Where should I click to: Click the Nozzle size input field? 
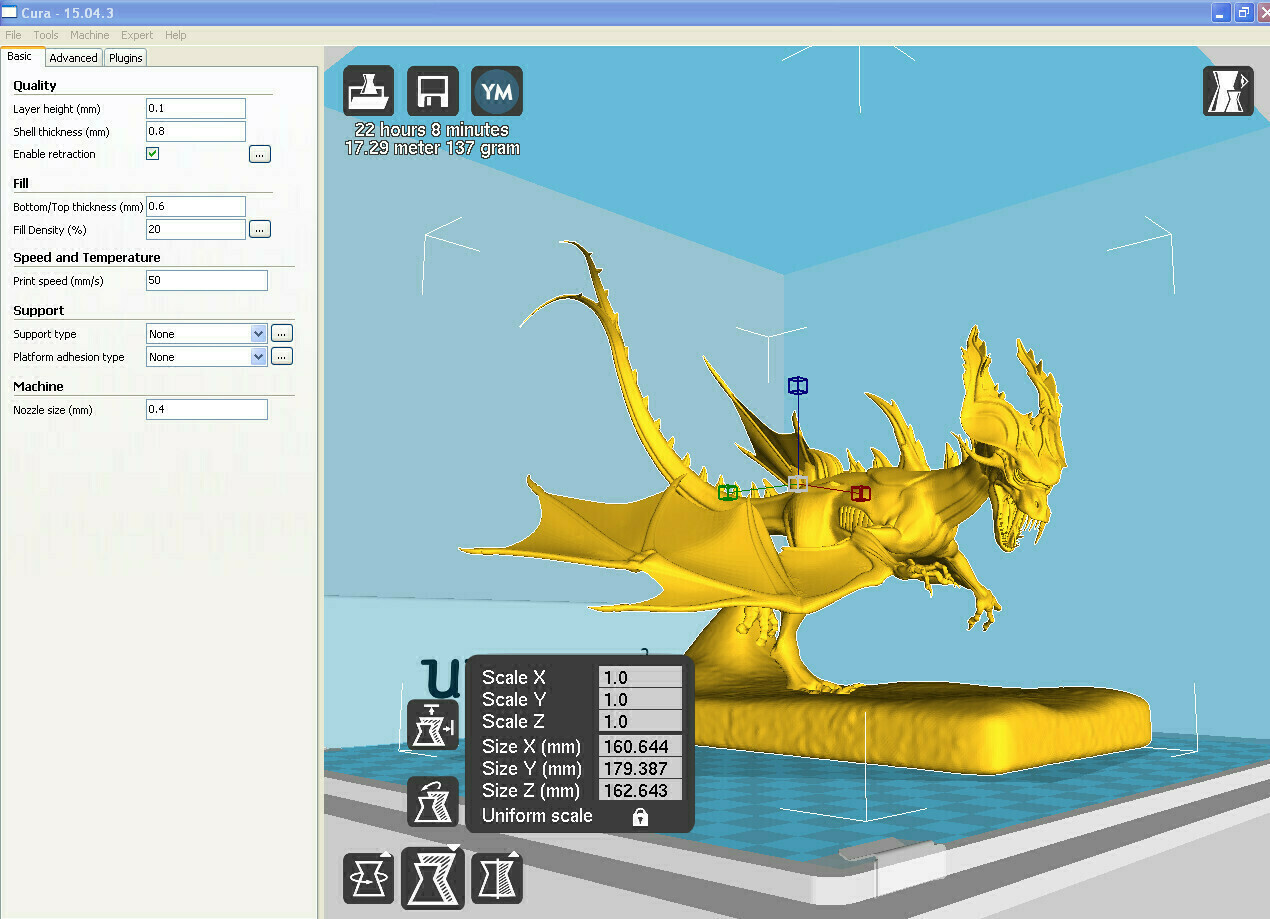click(207, 410)
